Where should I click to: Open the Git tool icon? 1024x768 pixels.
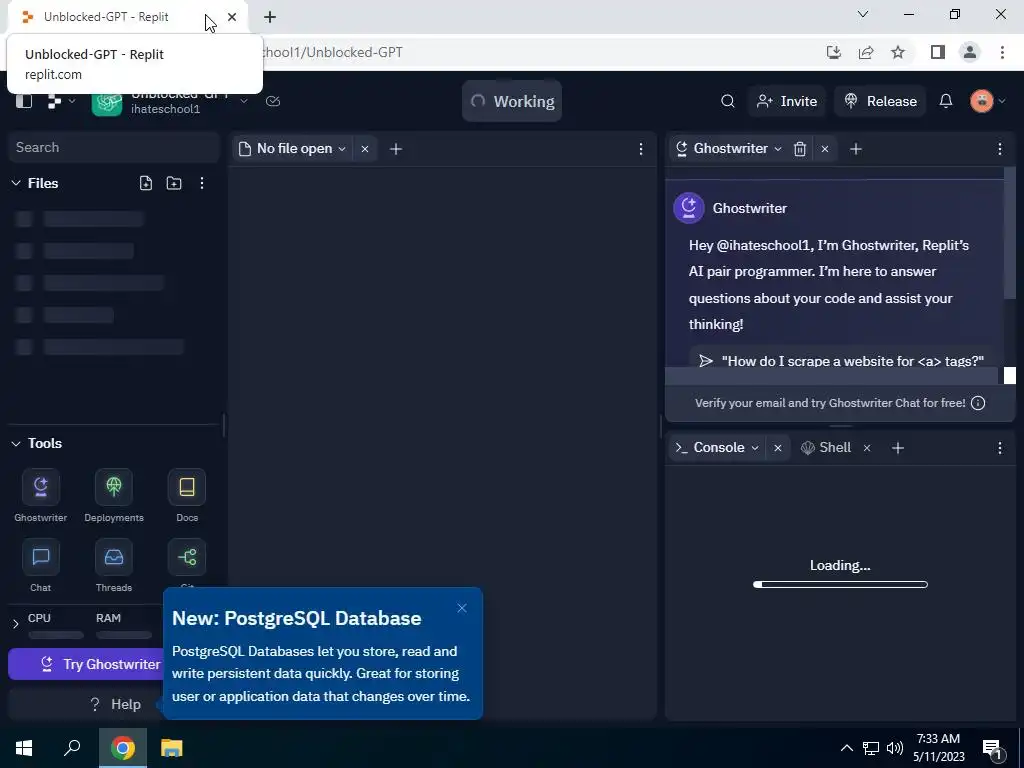coord(187,558)
